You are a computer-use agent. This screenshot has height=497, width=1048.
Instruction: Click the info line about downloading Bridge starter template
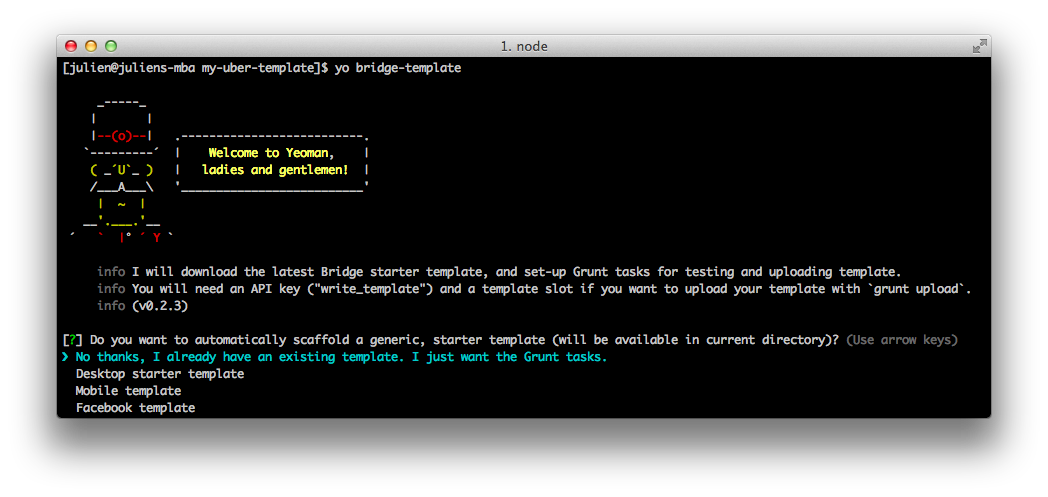499,272
